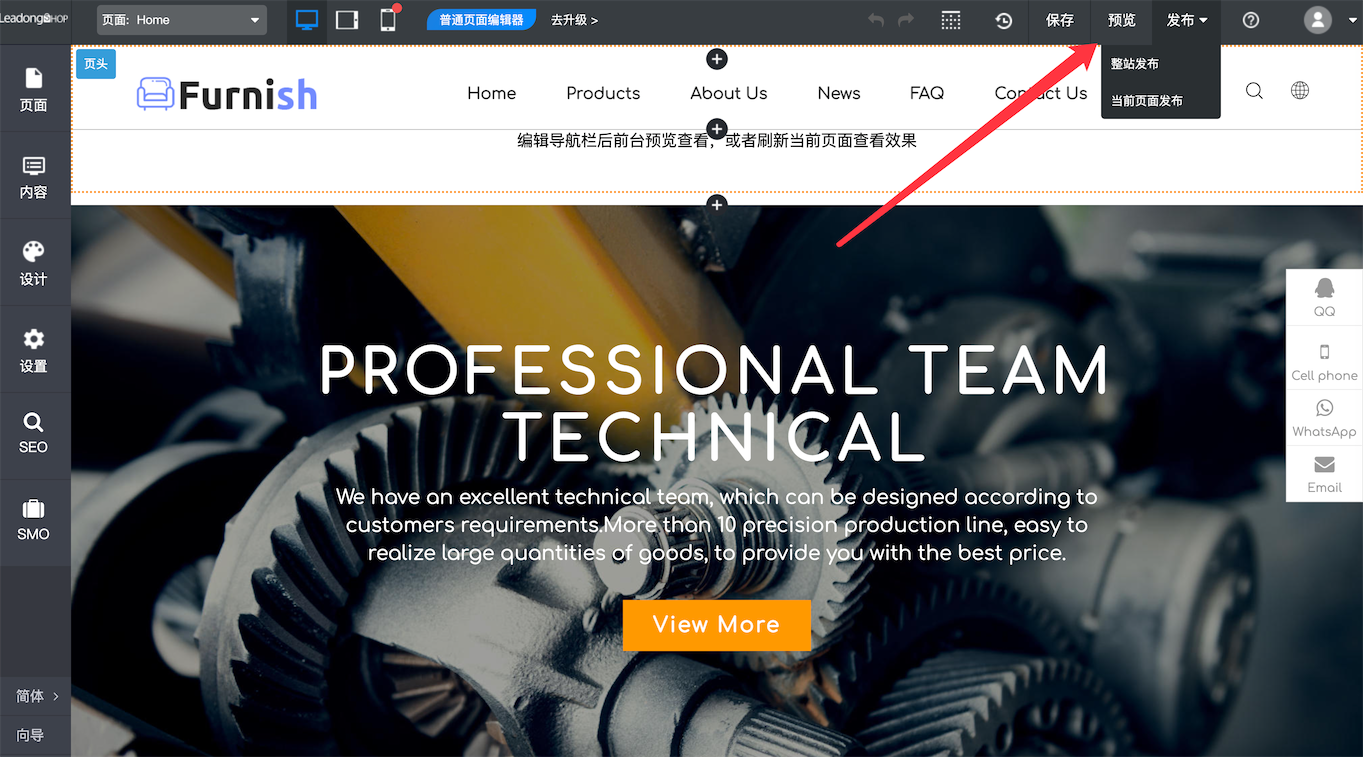Open the 设计 design palette panel
Screen dimensions: 1363x757
34,262
